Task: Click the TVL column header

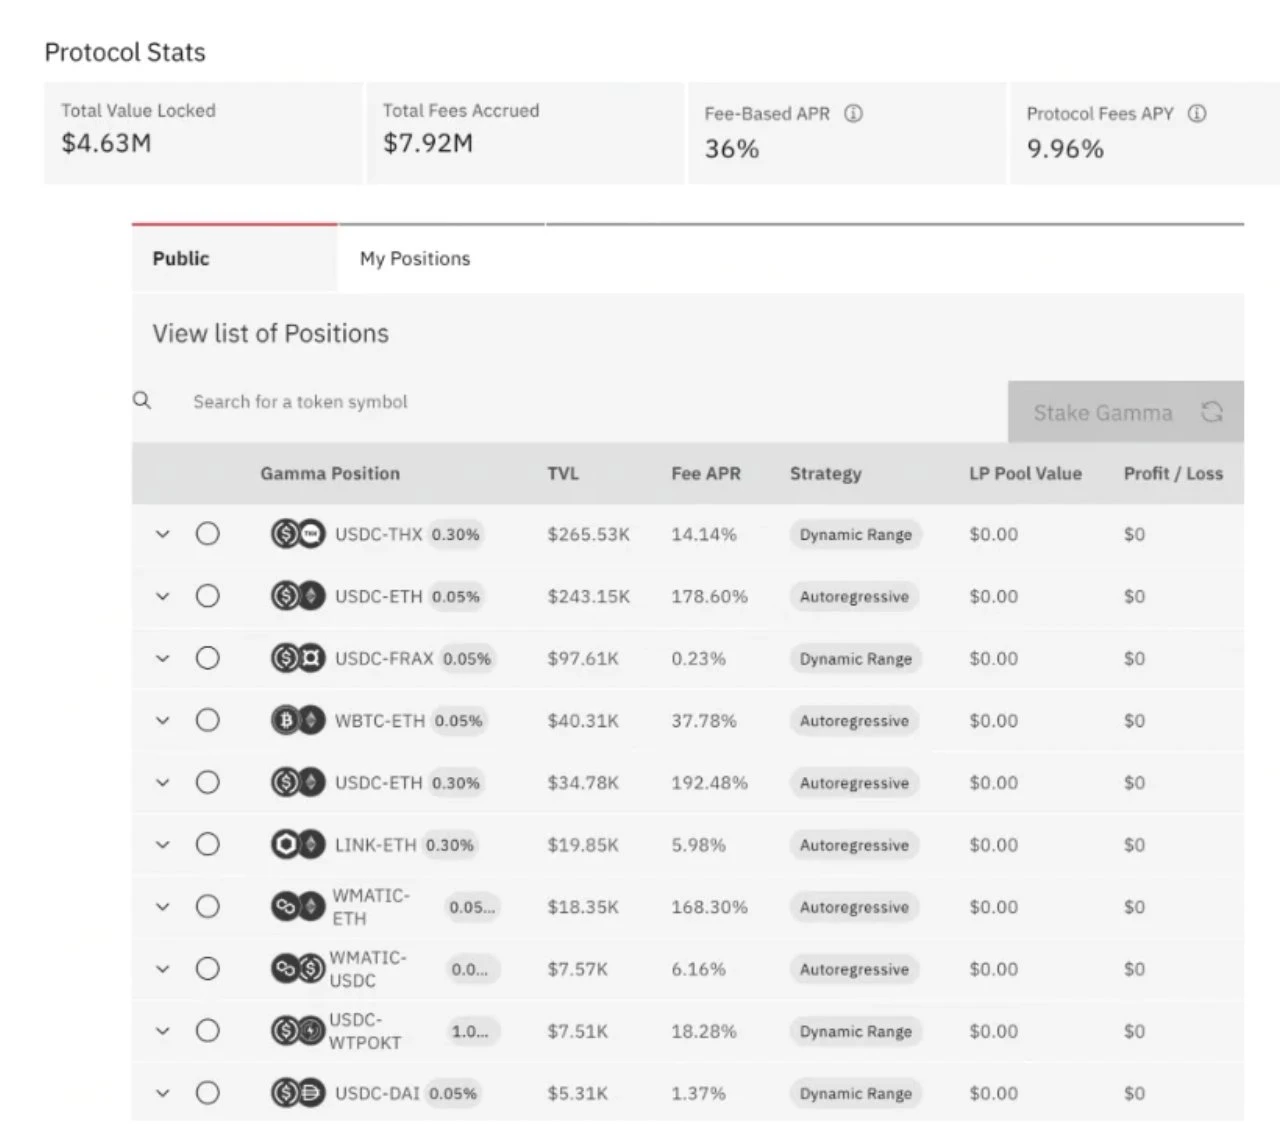Action: tap(562, 474)
